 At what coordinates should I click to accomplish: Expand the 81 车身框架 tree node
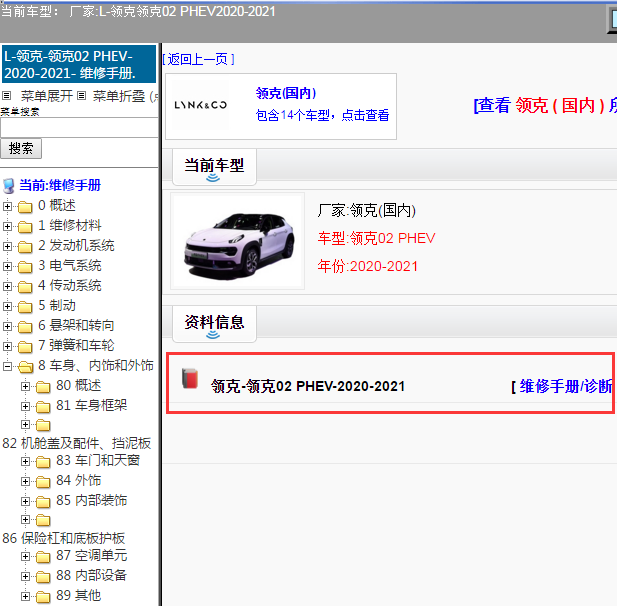pyautogui.click(x=25, y=406)
